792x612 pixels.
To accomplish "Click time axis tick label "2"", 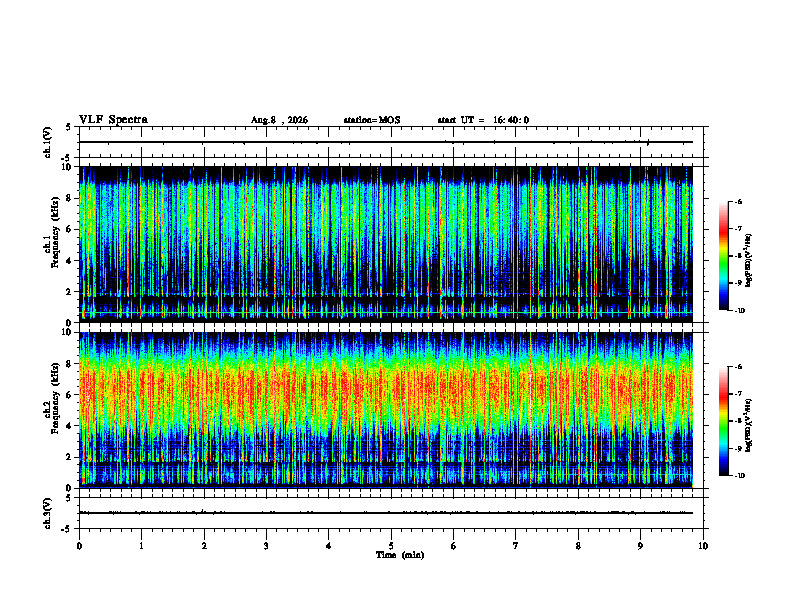I will point(204,546).
